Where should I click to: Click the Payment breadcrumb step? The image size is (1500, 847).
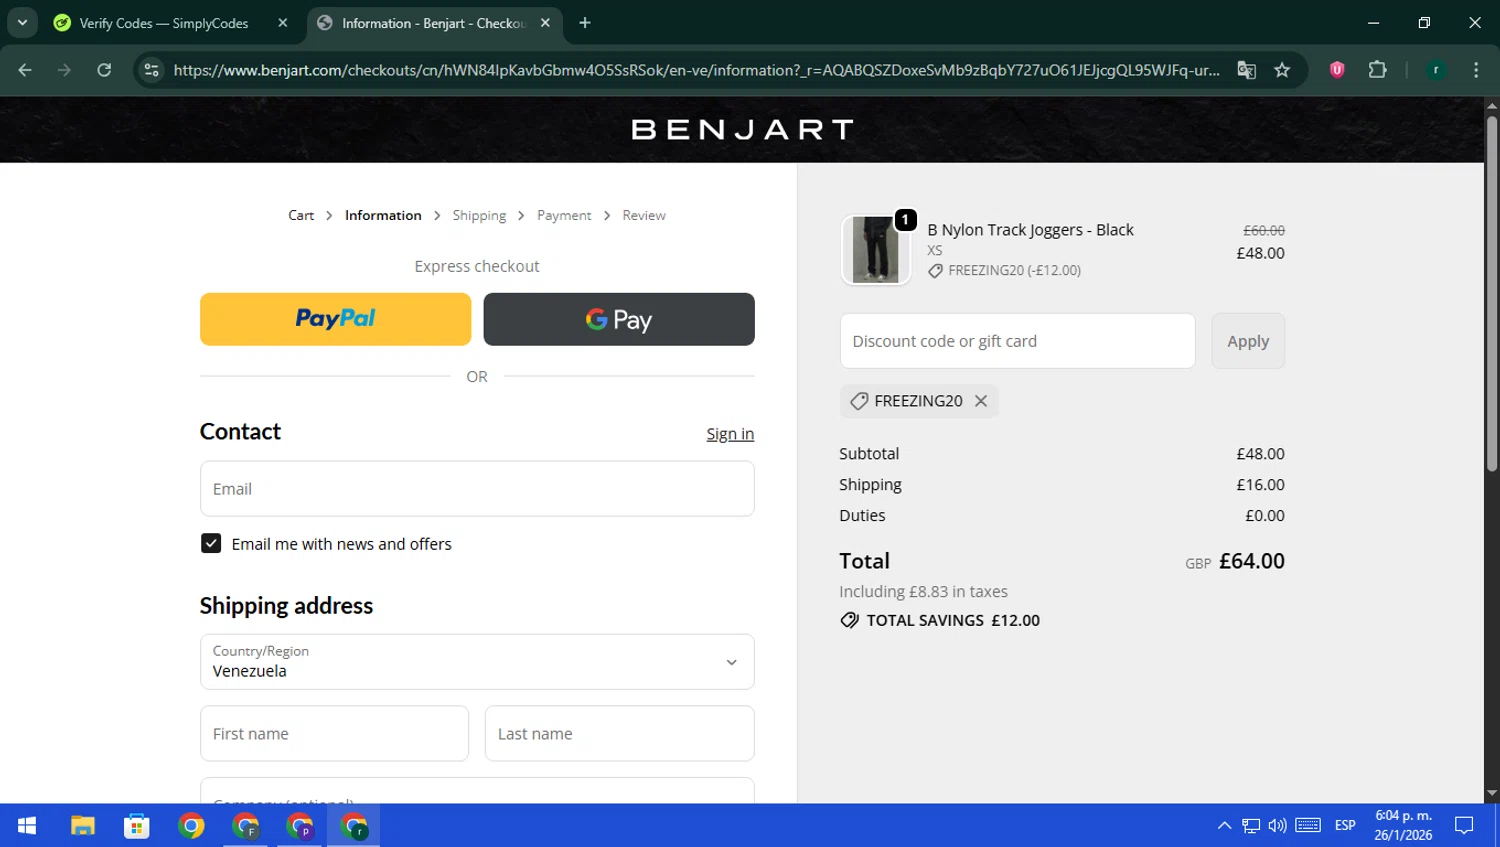point(564,215)
